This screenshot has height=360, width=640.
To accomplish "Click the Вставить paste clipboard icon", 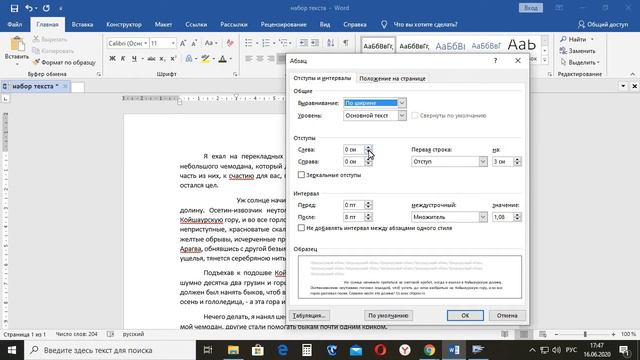I will [x=17, y=44].
